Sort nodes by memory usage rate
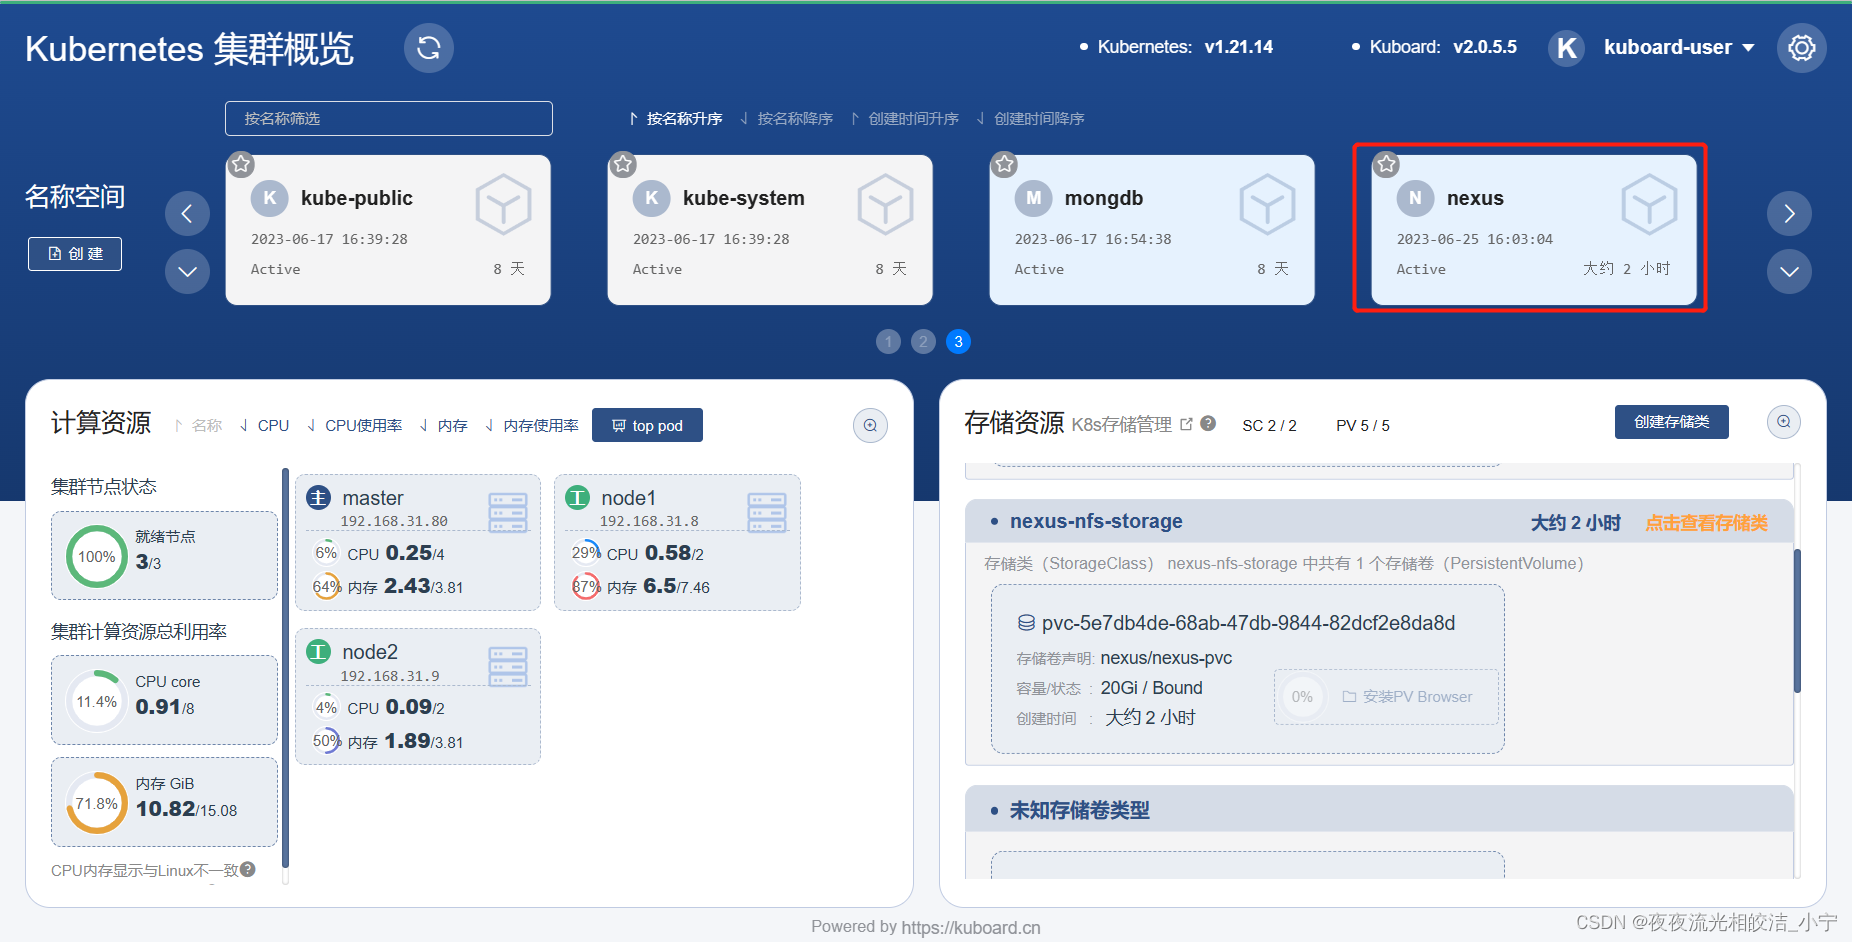Screen dimensions: 1852x942 pyautogui.click(x=532, y=426)
